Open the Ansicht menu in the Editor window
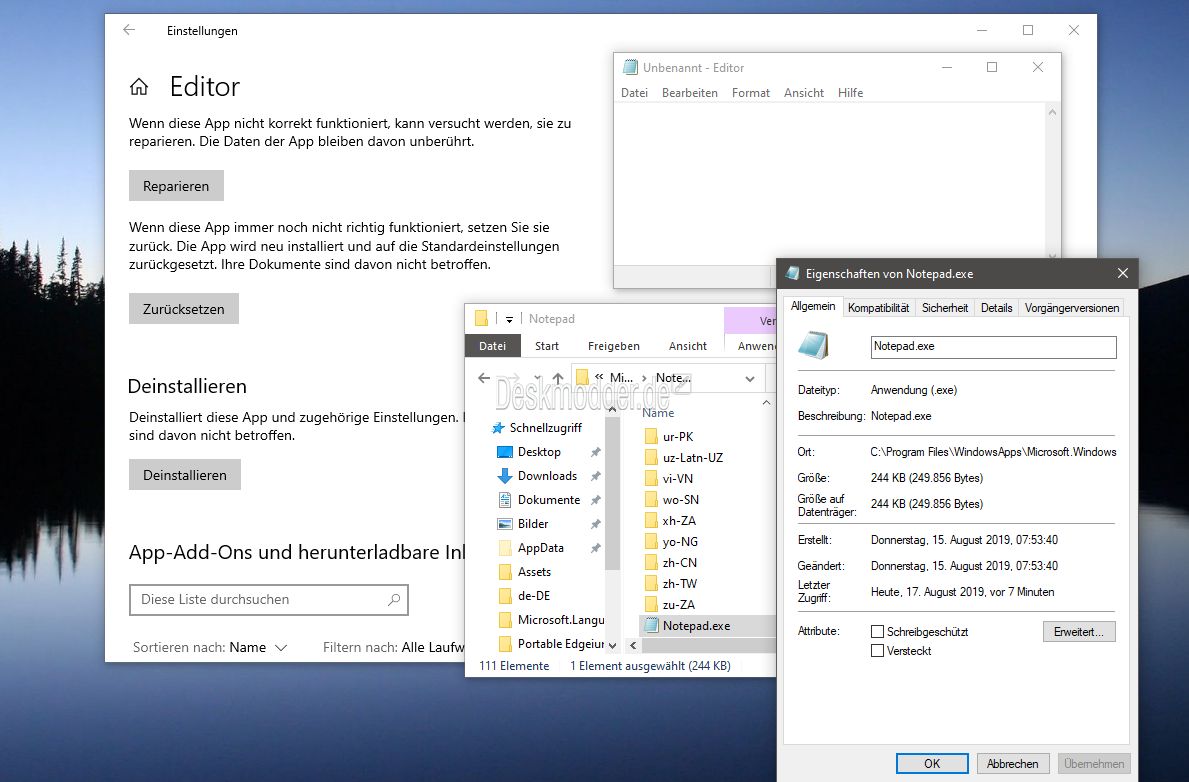The height and width of the screenshot is (782, 1189). pos(803,93)
